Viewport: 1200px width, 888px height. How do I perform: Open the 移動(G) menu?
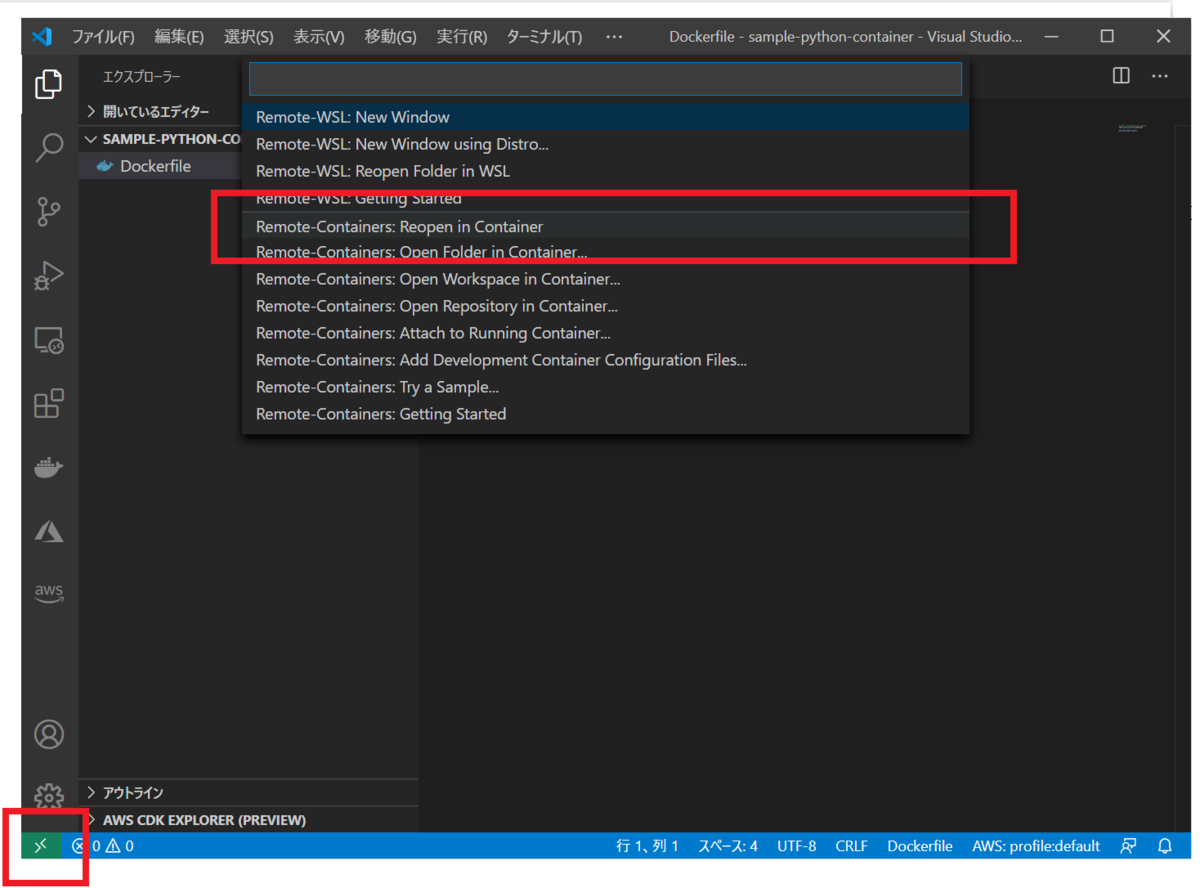pyautogui.click(x=391, y=37)
